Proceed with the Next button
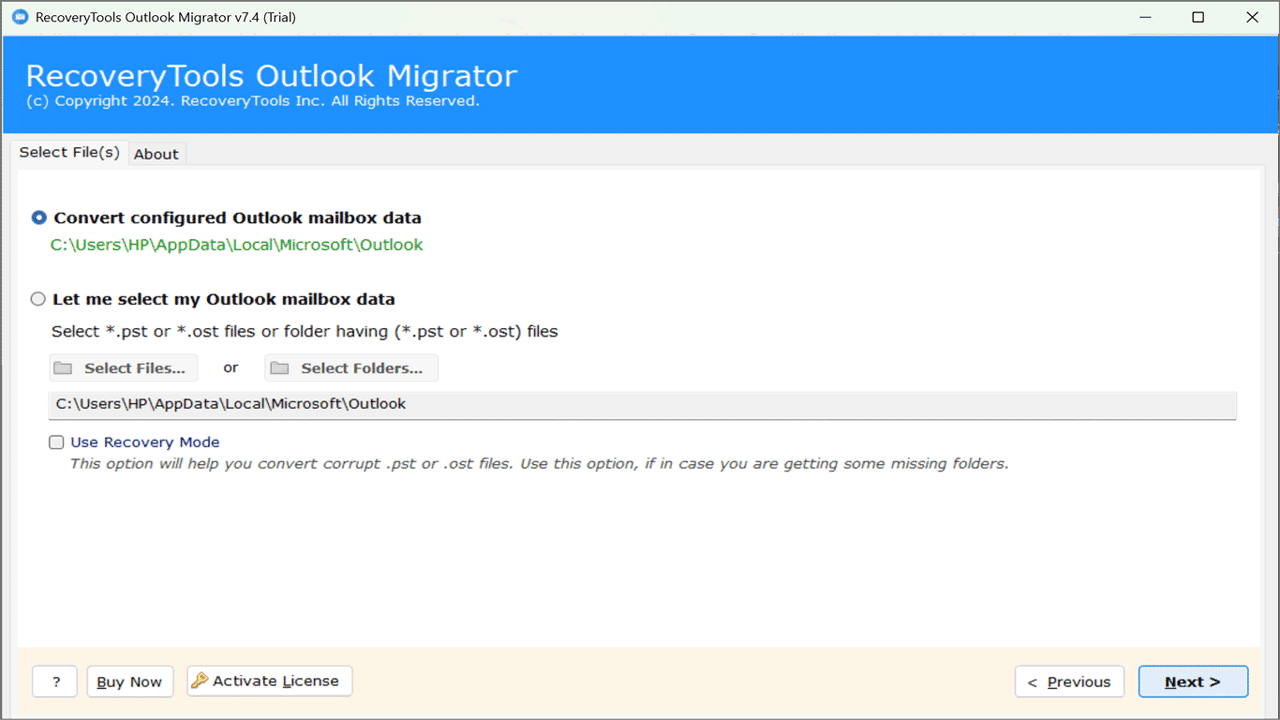Screen dimensions: 1280x720 (1193, 681)
